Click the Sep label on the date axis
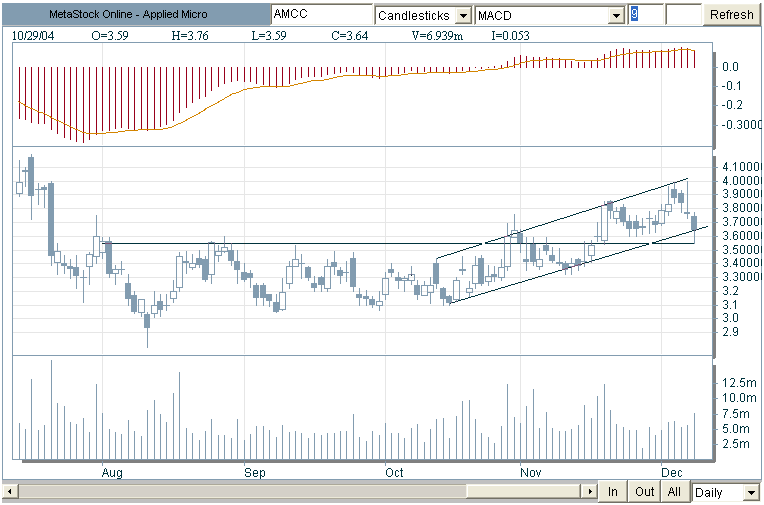 pyautogui.click(x=255, y=473)
